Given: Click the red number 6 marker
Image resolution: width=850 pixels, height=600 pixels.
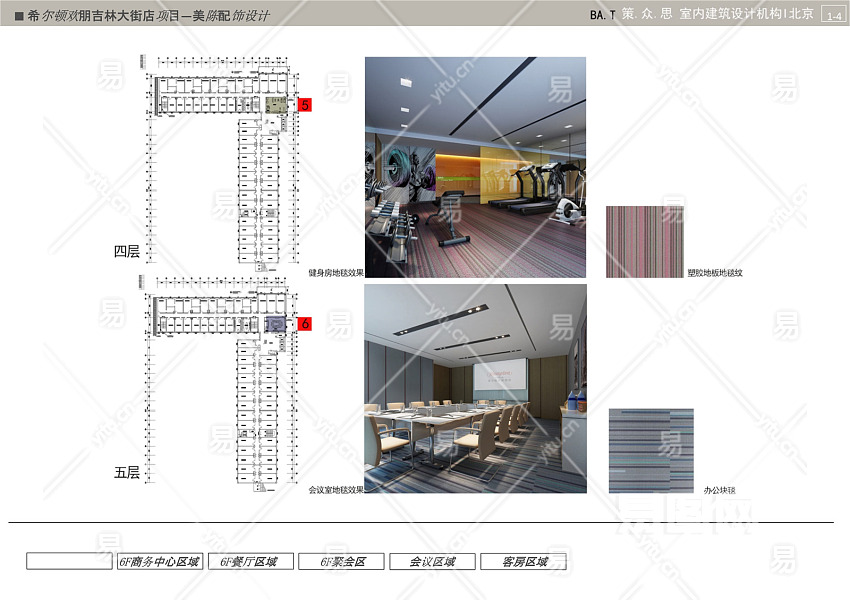Looking at the screenshot, I should coord(305,324).
